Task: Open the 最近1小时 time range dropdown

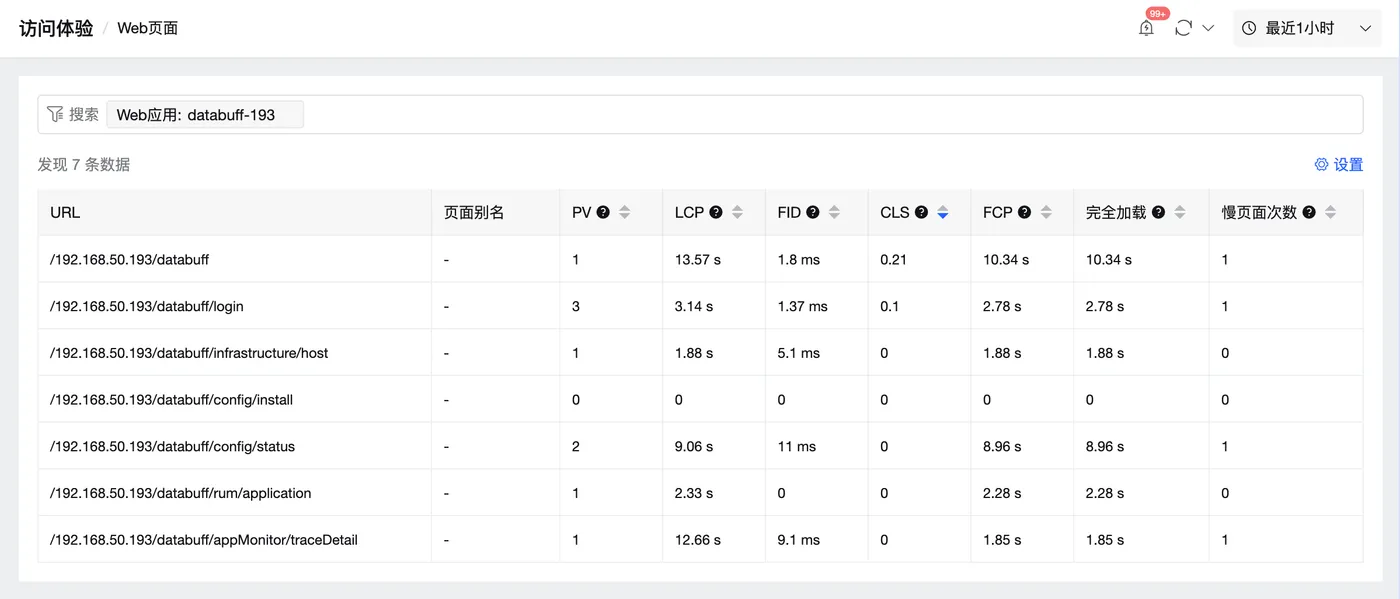Action: pos(1306,28)
